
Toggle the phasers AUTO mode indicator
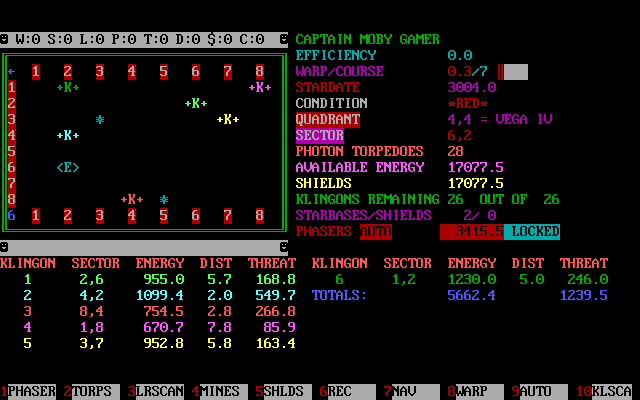coord(375,231)
